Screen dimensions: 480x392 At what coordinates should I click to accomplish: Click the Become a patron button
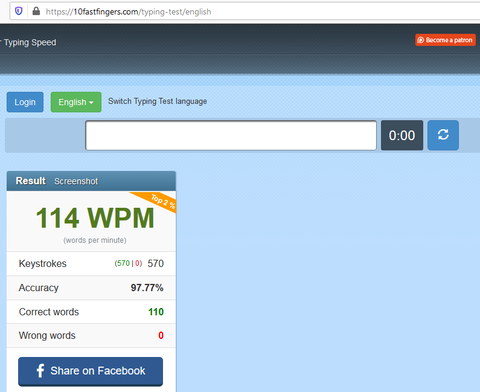[x=445, y=40]
